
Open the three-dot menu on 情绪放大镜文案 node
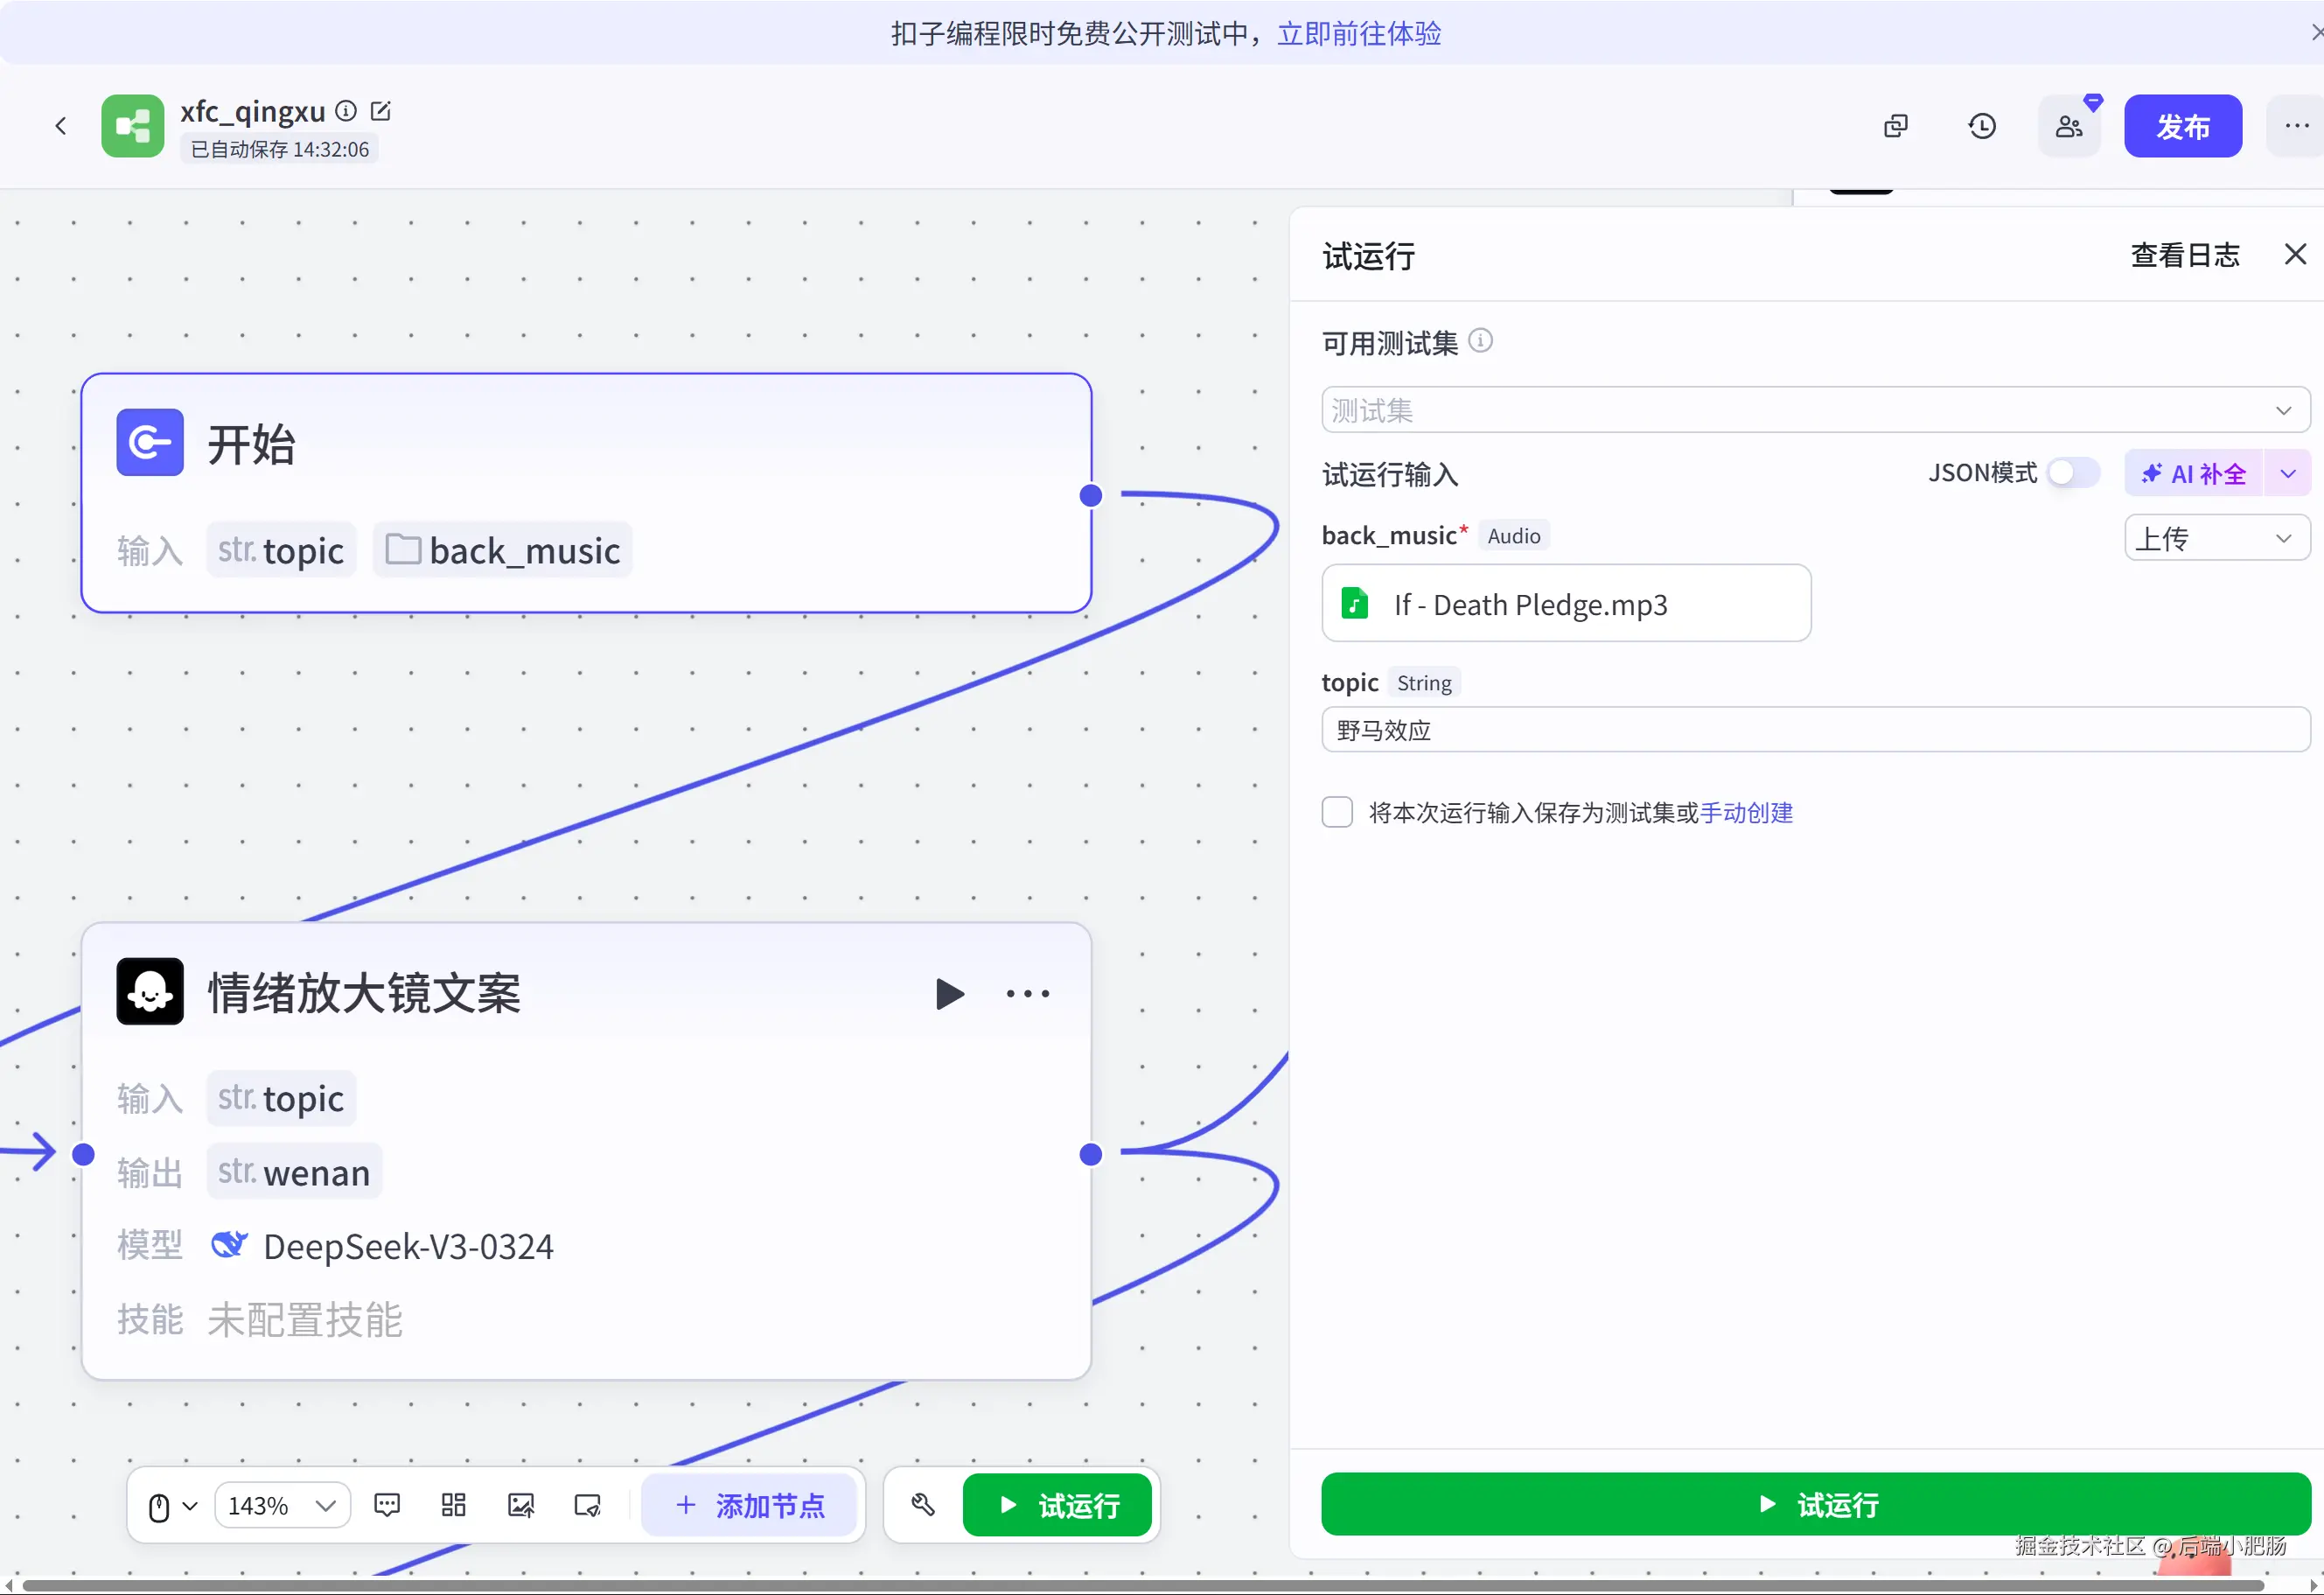(x=1027, y=993)
